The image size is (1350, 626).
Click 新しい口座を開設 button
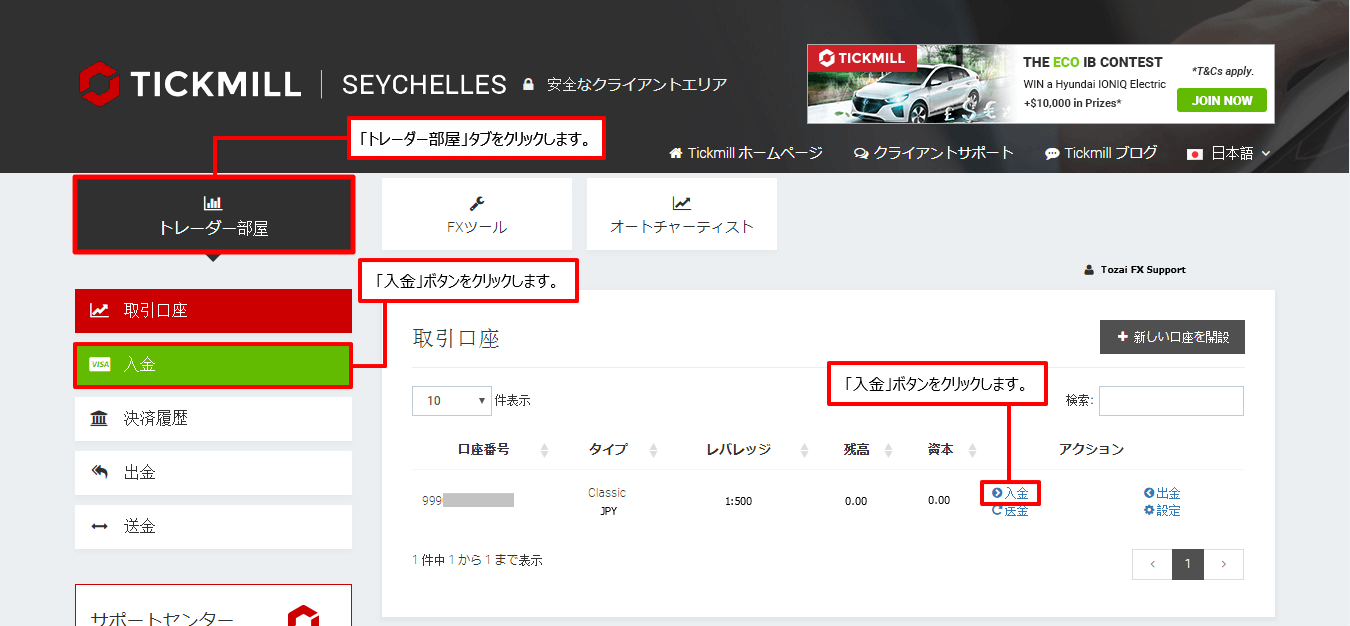pyautogui.click(x=1172, y=338)
